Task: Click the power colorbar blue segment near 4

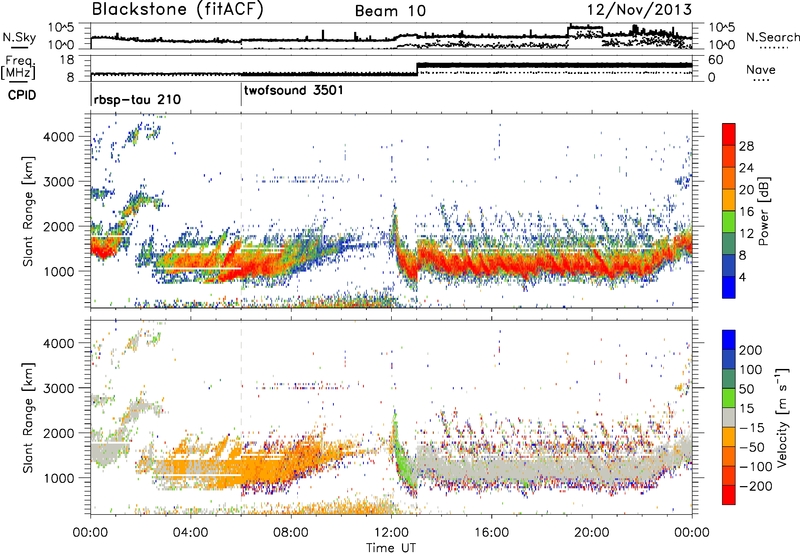Action: tap(729, 287)
